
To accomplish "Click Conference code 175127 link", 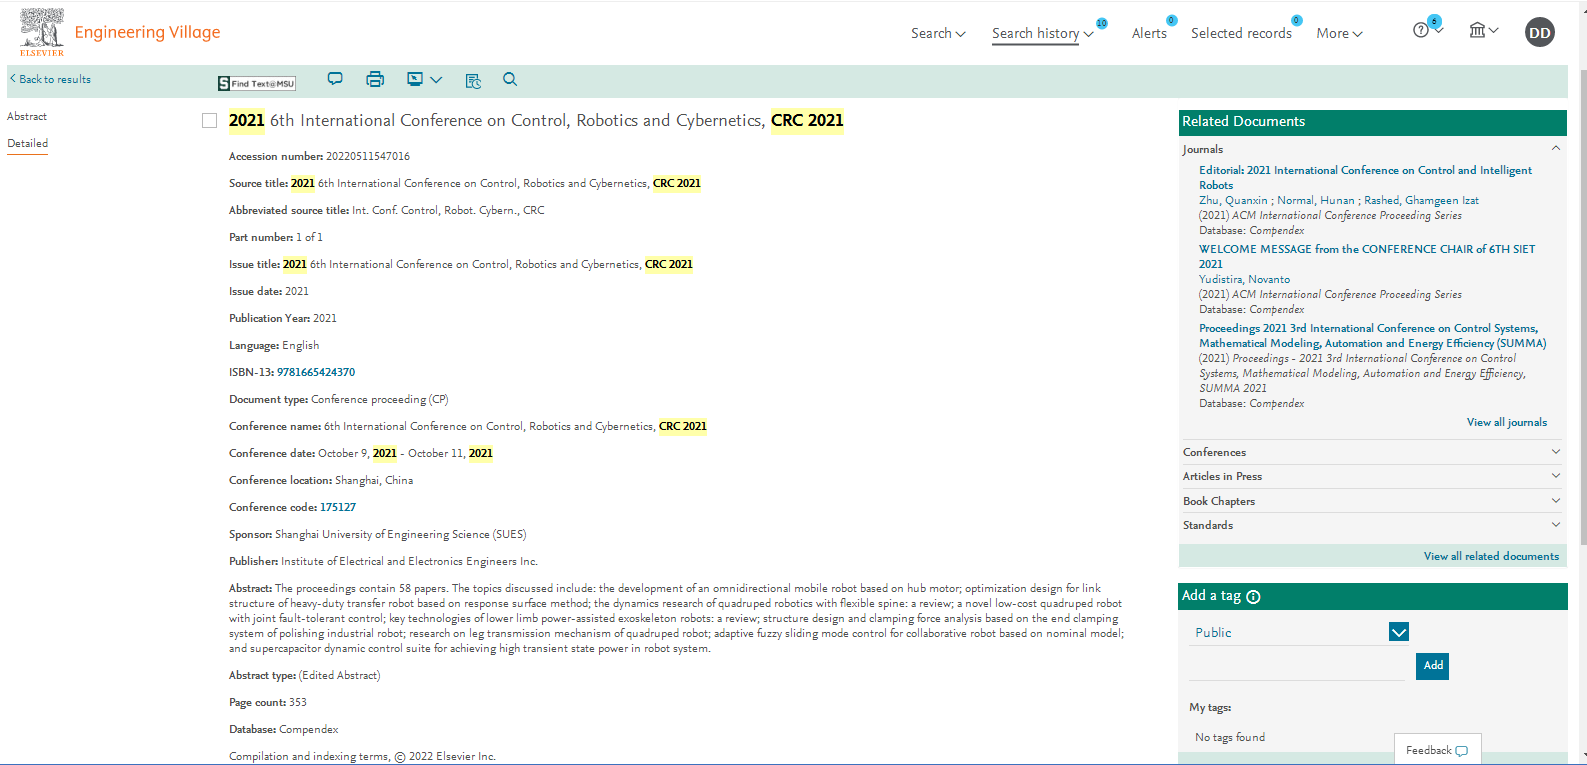I will 338,507.
